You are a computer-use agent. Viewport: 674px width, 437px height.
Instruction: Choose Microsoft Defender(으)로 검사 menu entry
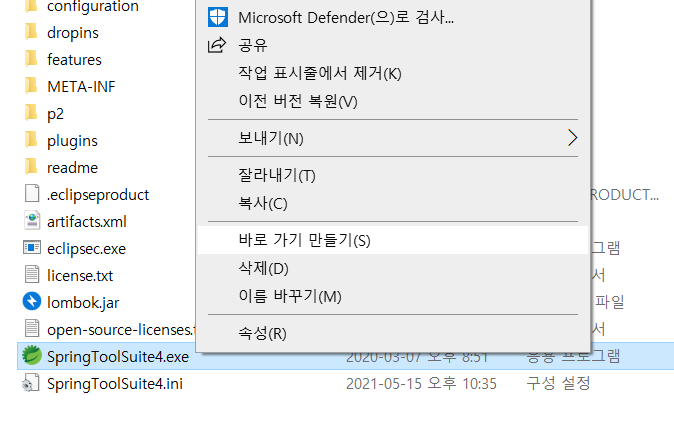tap(393, 17)
